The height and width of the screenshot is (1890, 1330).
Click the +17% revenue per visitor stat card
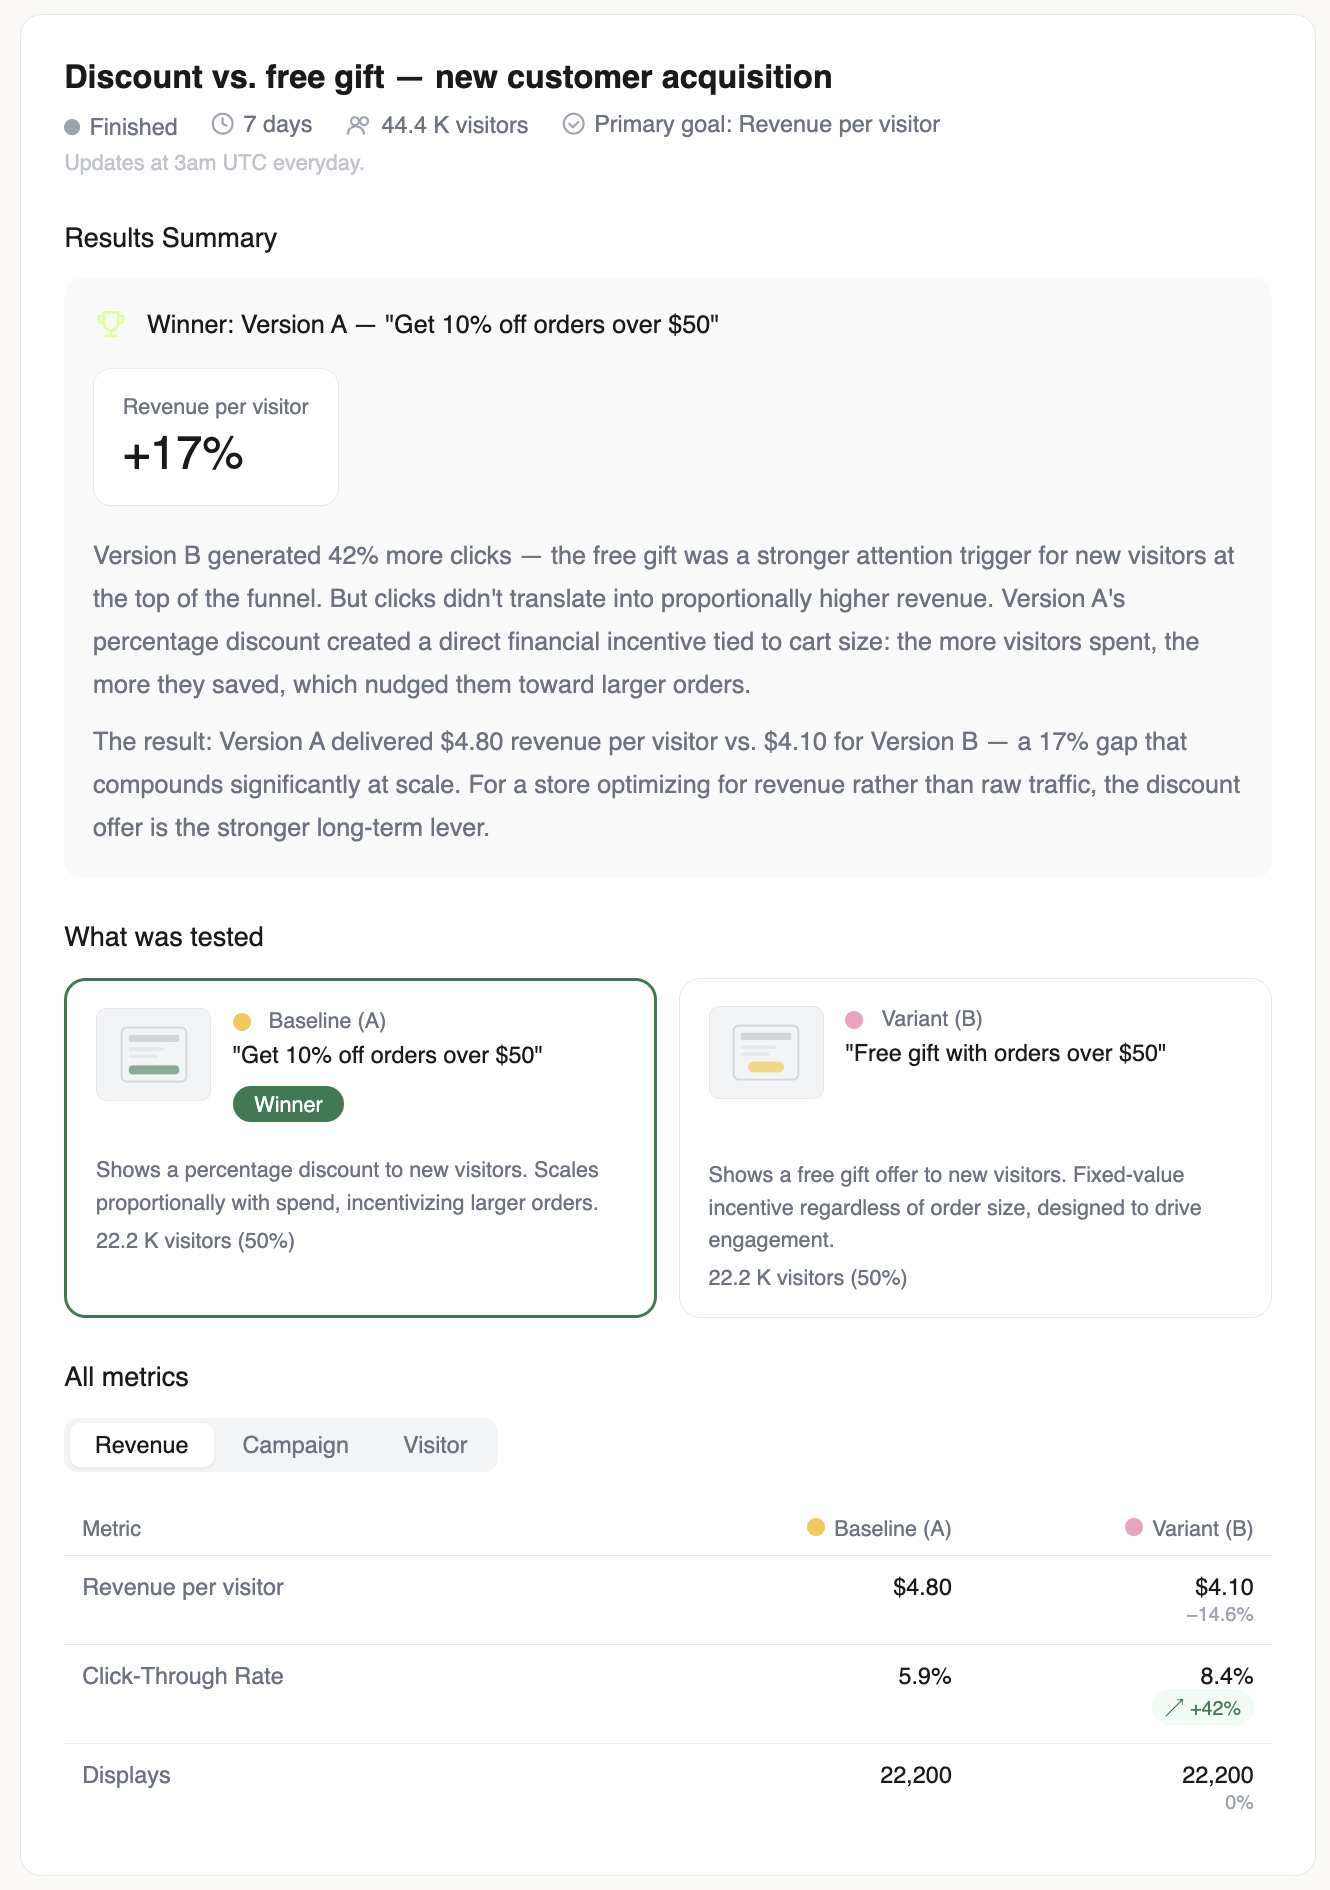215,436
